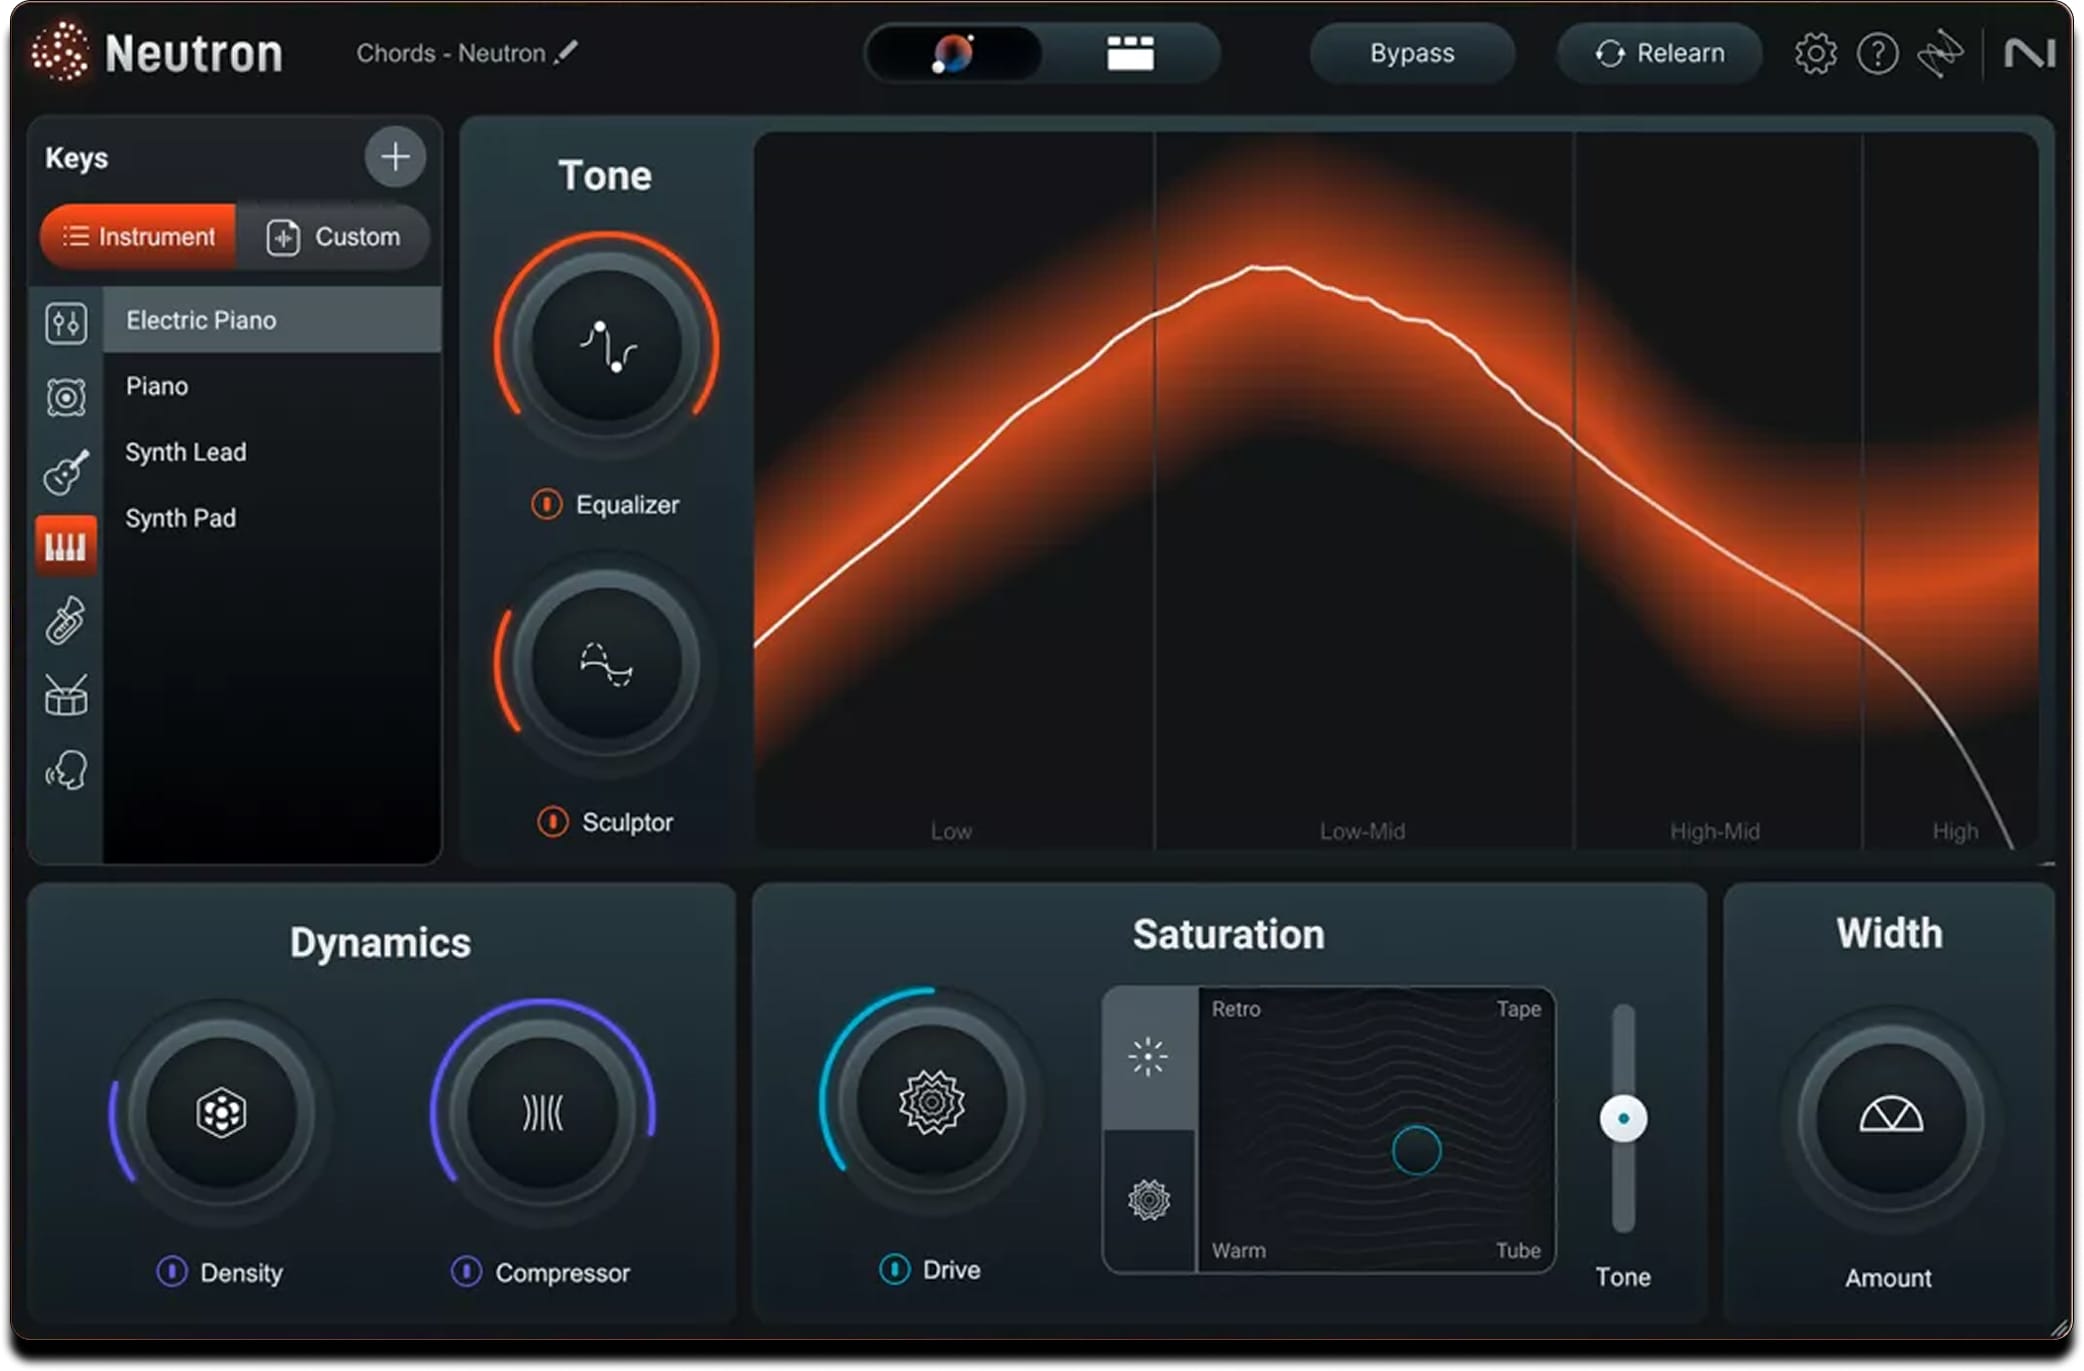
Task: Open the module chain view icon
Action: (1130, 53)
